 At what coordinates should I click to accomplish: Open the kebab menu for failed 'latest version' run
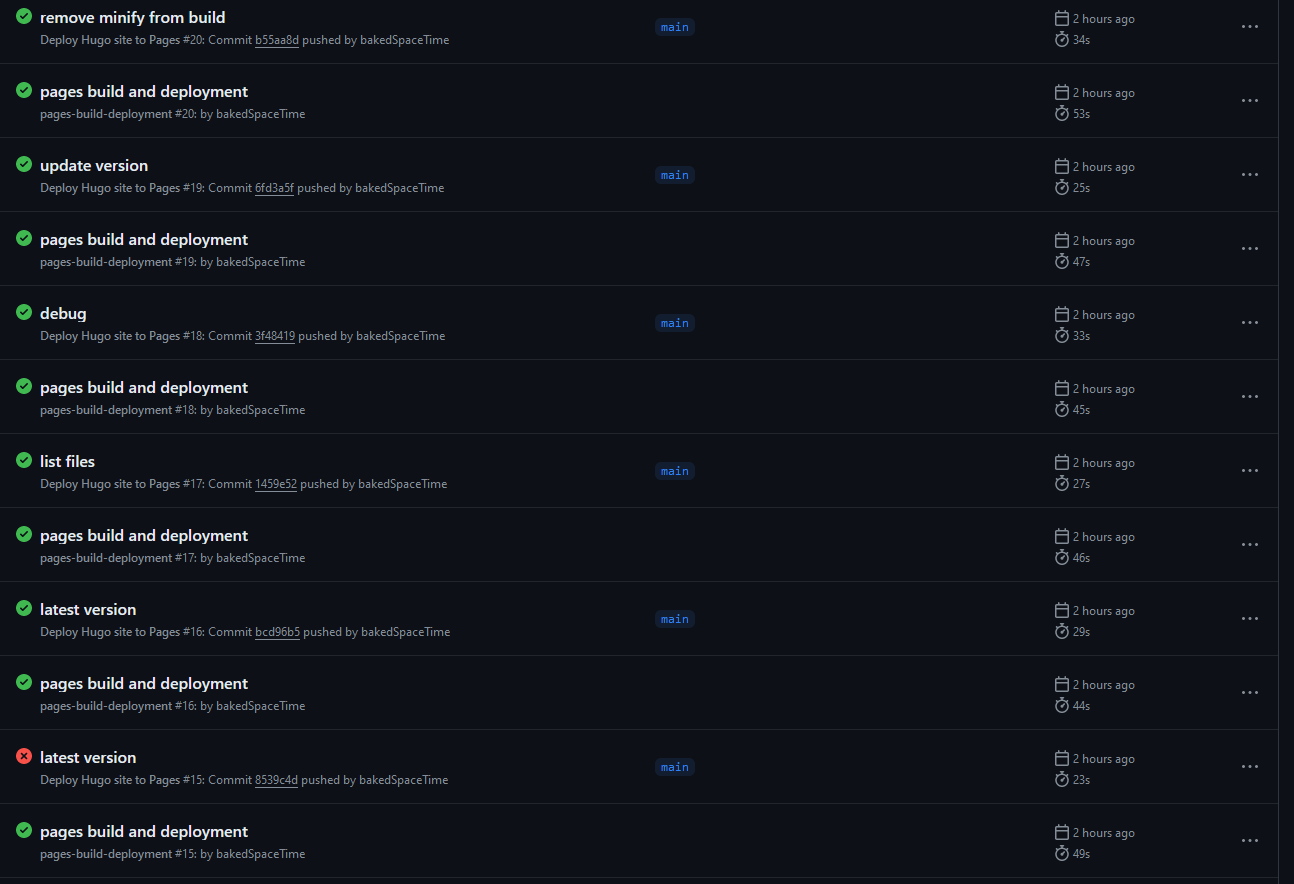(x=1249, y=766)
